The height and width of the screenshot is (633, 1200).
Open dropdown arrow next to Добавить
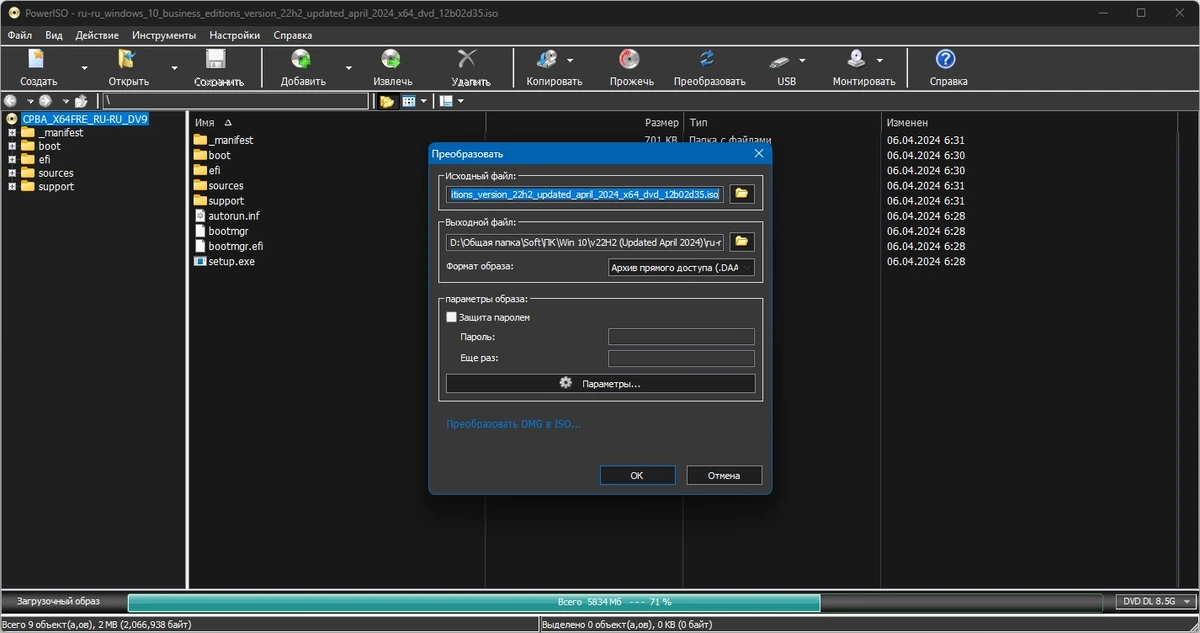[348, 67]
